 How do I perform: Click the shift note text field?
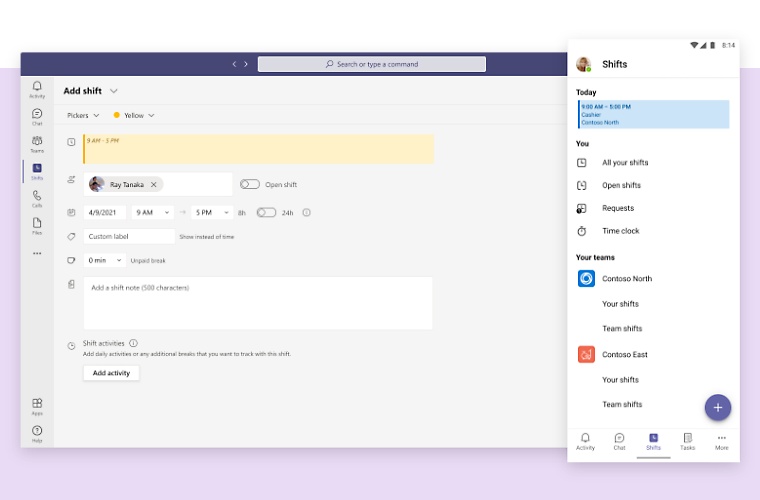[257, 303]
